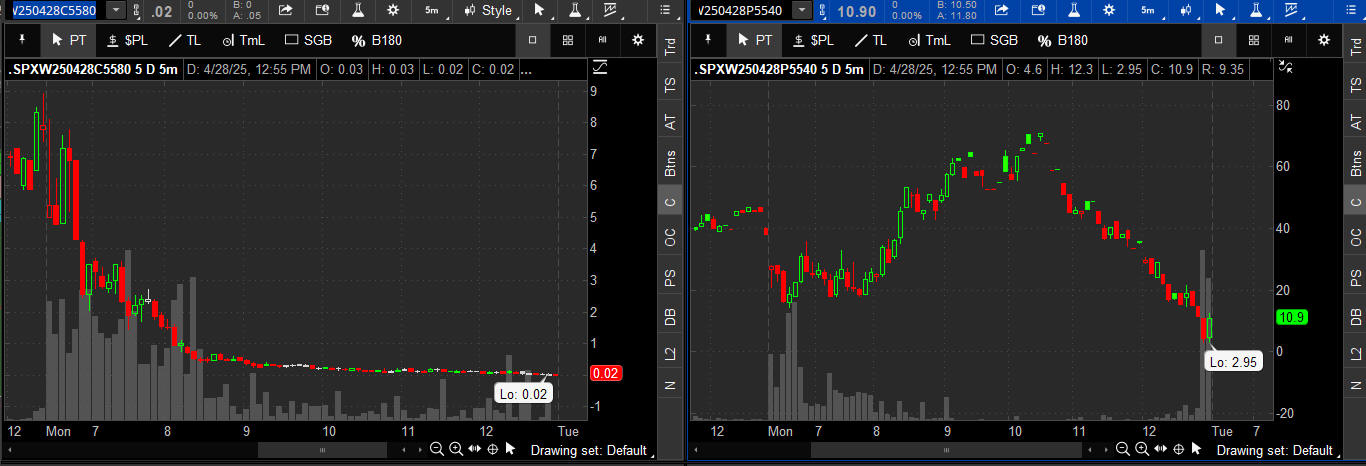The height and width of the screenshot is (466, 1366).
Task: Toggle the symbol link chain in left chart
Action: [136, 10]
